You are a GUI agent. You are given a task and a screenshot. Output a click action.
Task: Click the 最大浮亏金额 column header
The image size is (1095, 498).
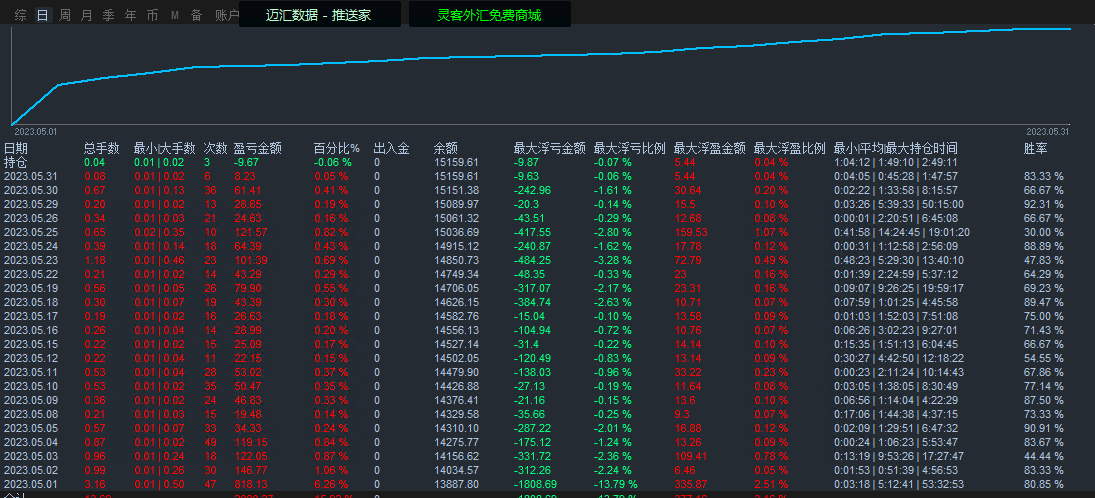pos(550,148)
